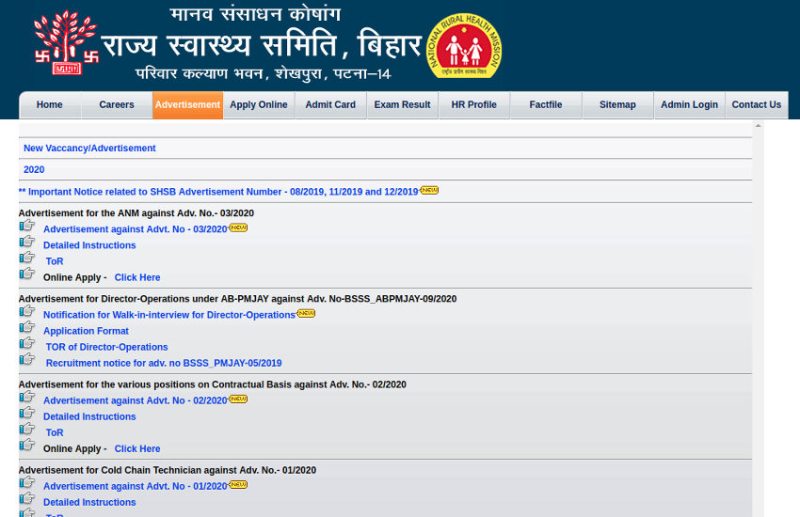Click NEW badge next to Advt. No - 02/2020
The image size is (800, 517).
238,399
